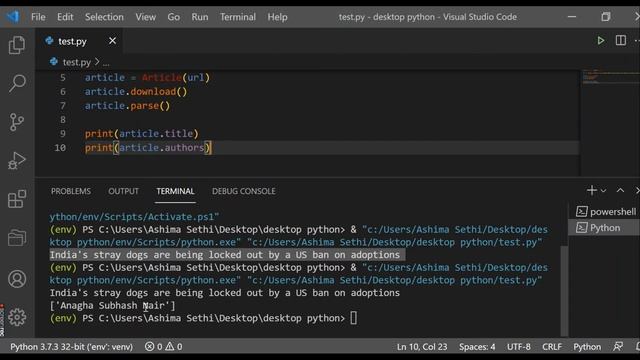Click highlighted terminal line India's stray dogs

(x=227, y=255)
